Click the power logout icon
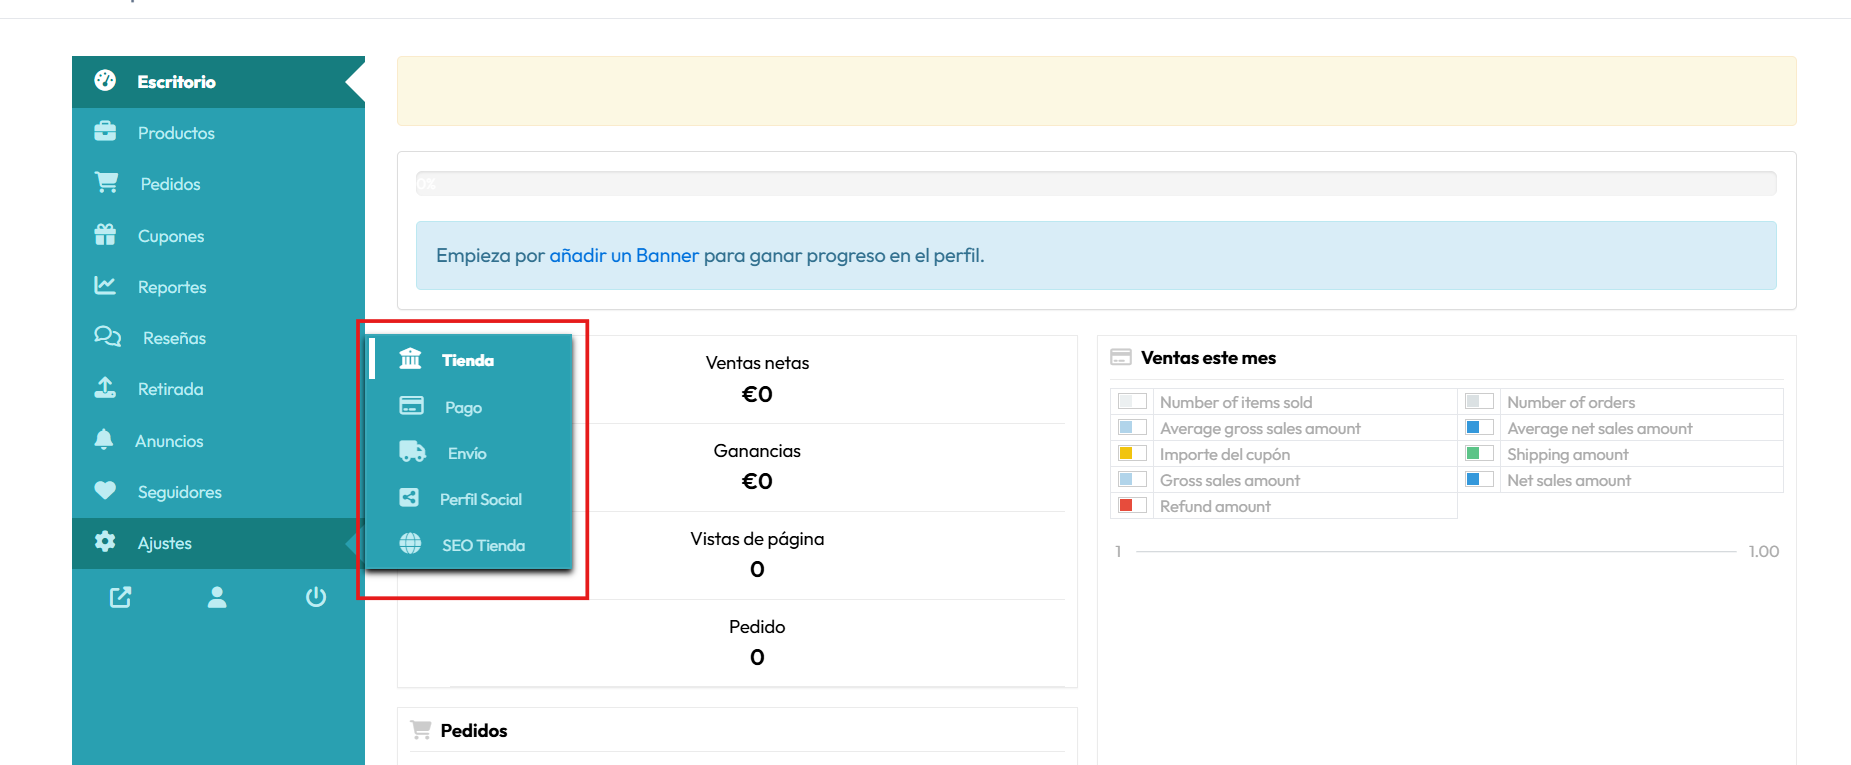 tap(316, 597)
